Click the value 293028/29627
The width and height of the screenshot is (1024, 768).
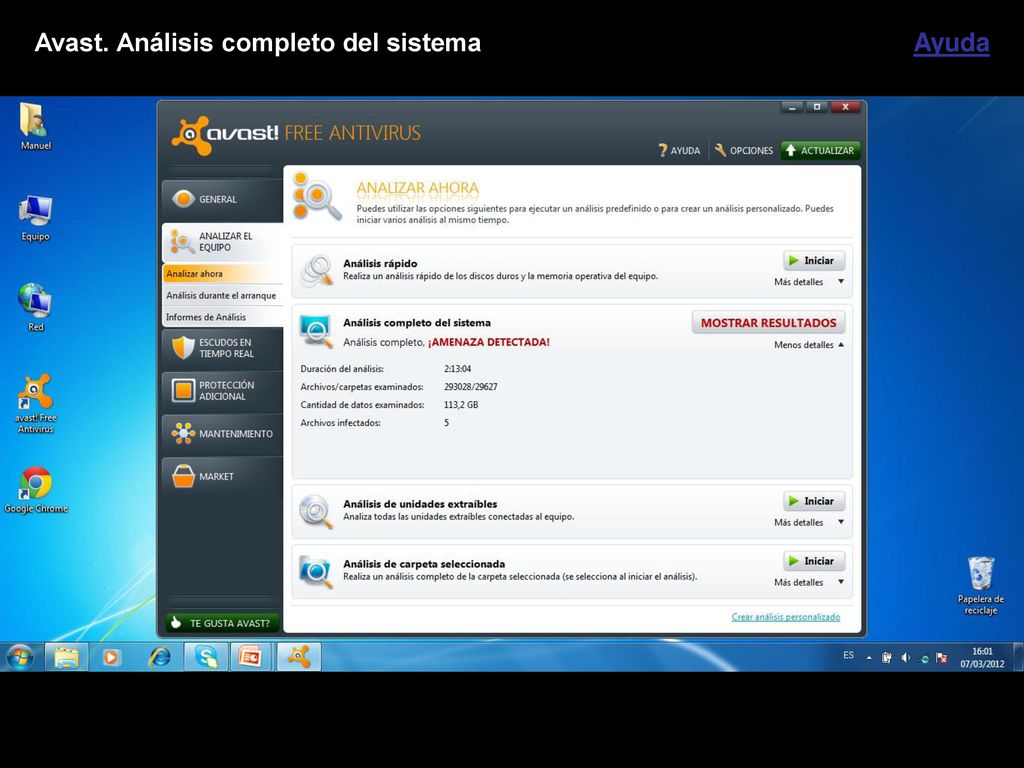pos(470,387)
